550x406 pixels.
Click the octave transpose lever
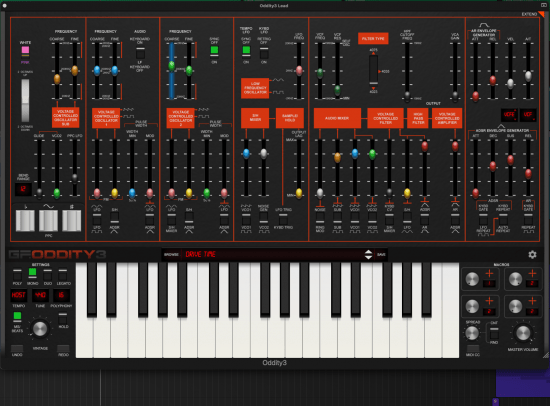(x=25, y=100)
